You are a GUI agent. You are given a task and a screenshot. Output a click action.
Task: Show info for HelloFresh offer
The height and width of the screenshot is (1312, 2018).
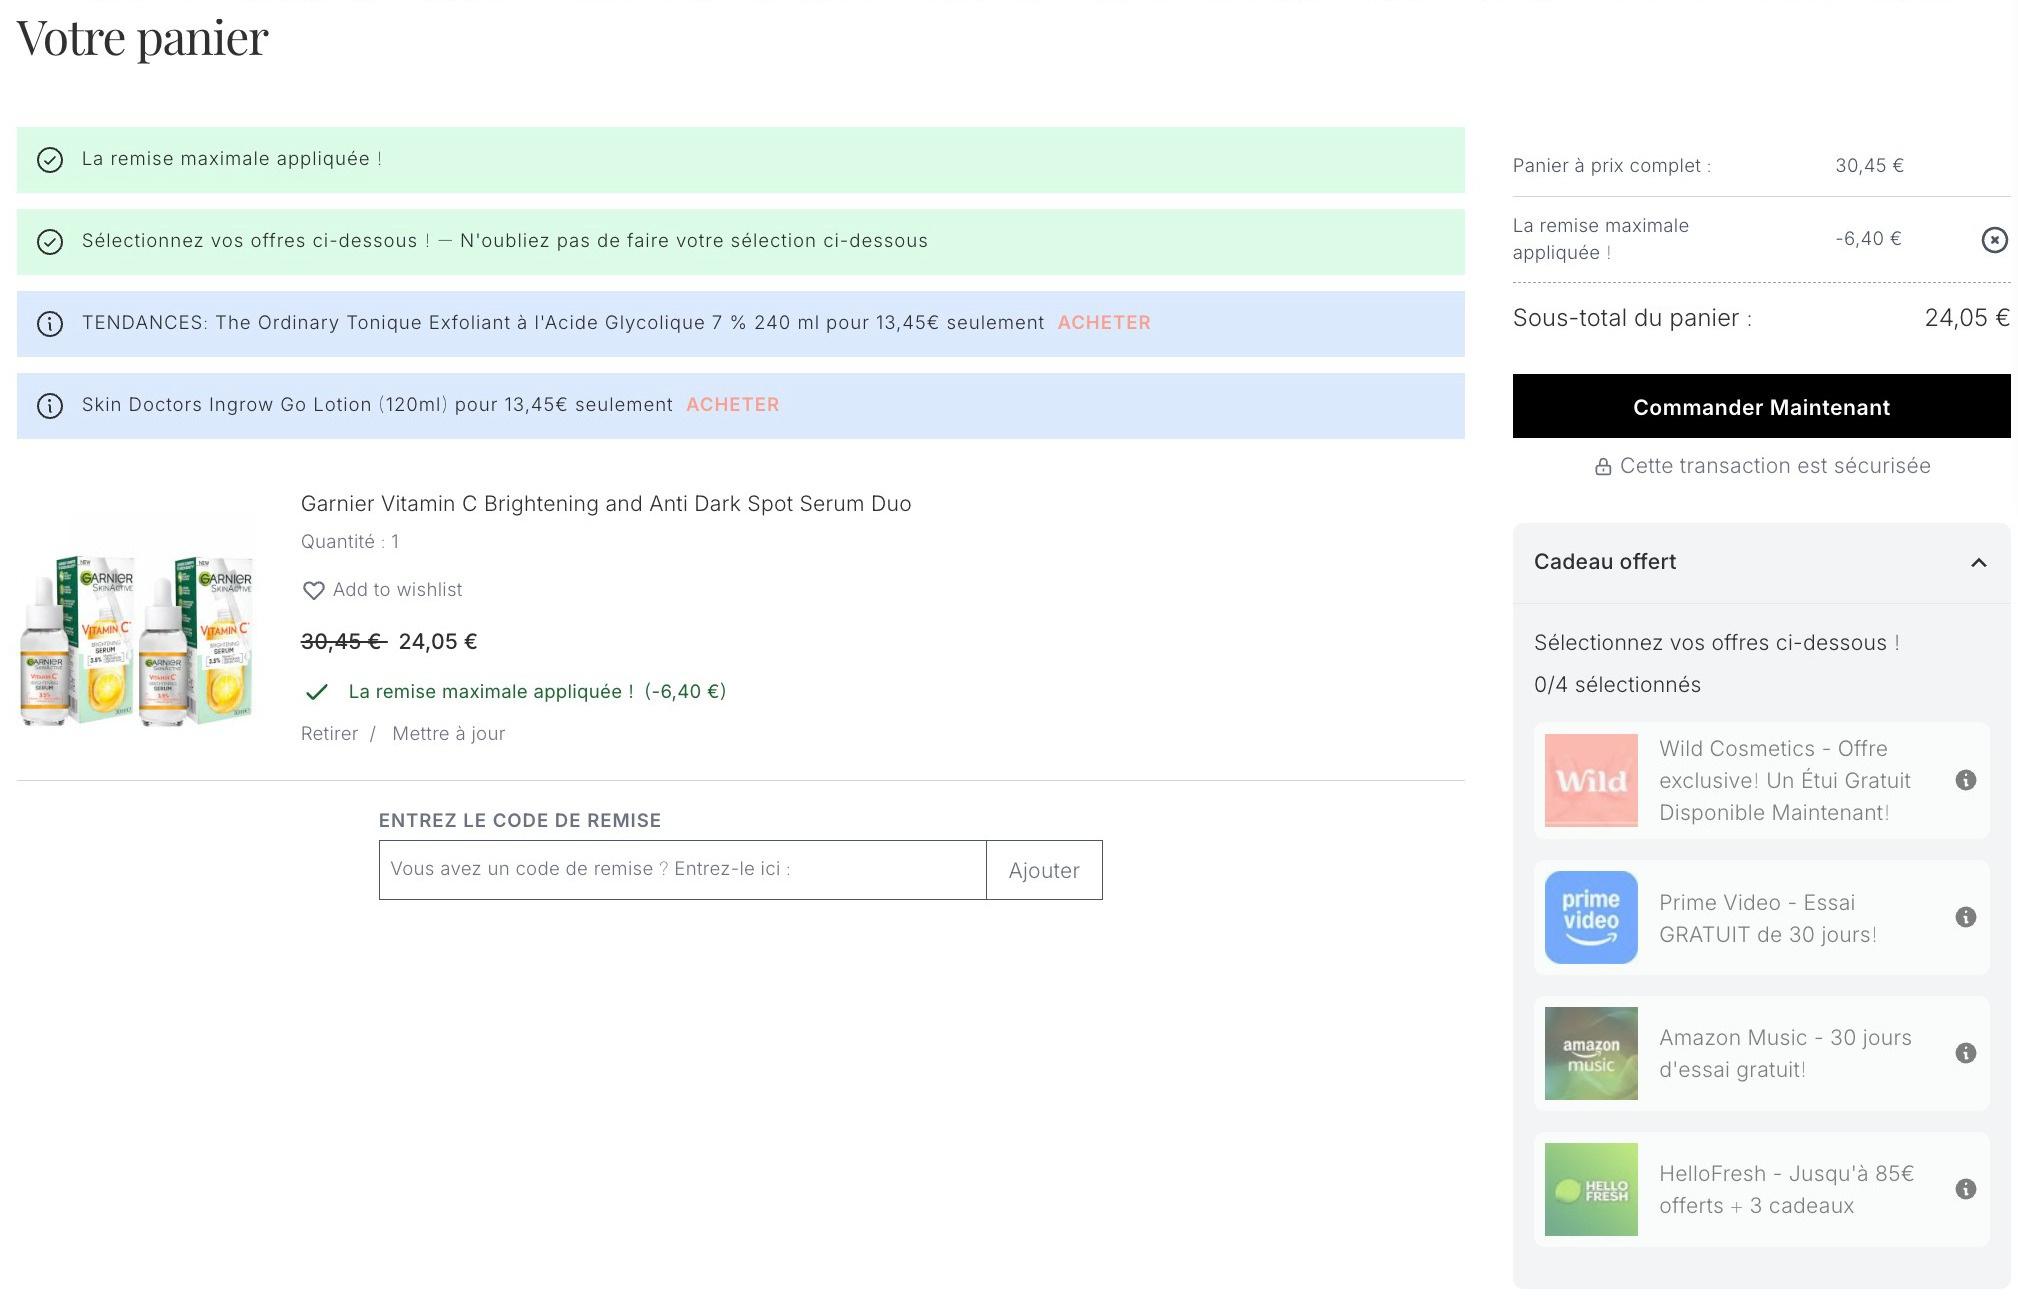pos(1965,1190)
